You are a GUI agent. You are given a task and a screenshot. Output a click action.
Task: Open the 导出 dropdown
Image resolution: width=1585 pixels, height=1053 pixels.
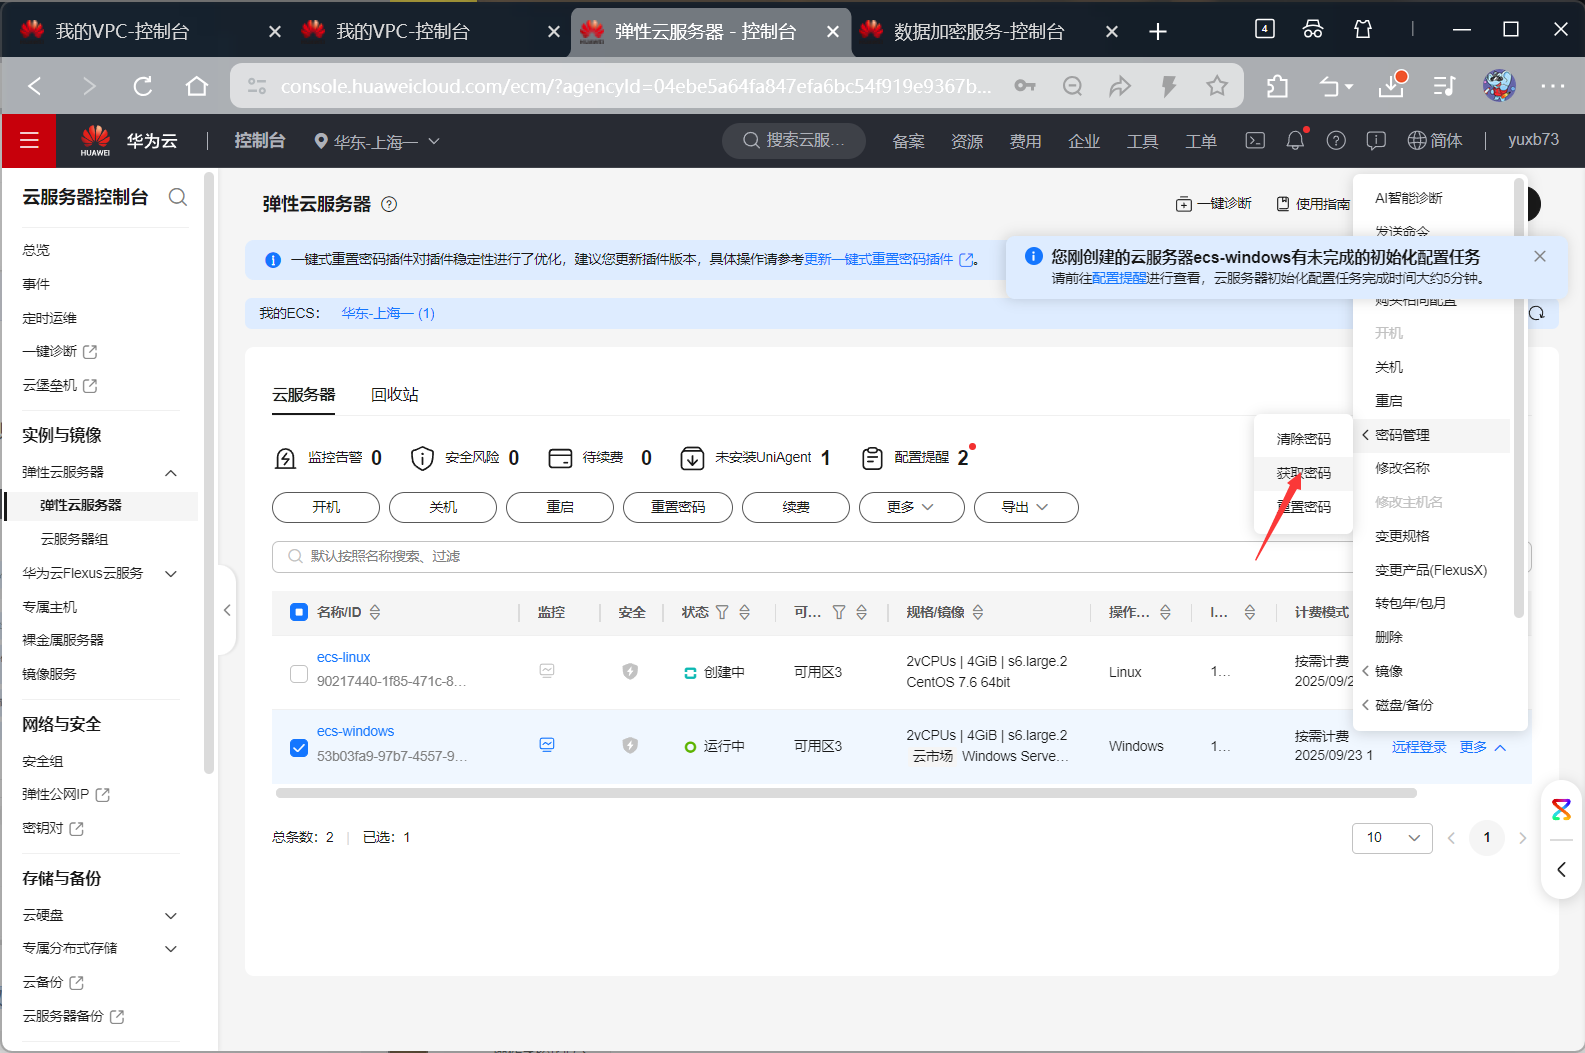1026,507
